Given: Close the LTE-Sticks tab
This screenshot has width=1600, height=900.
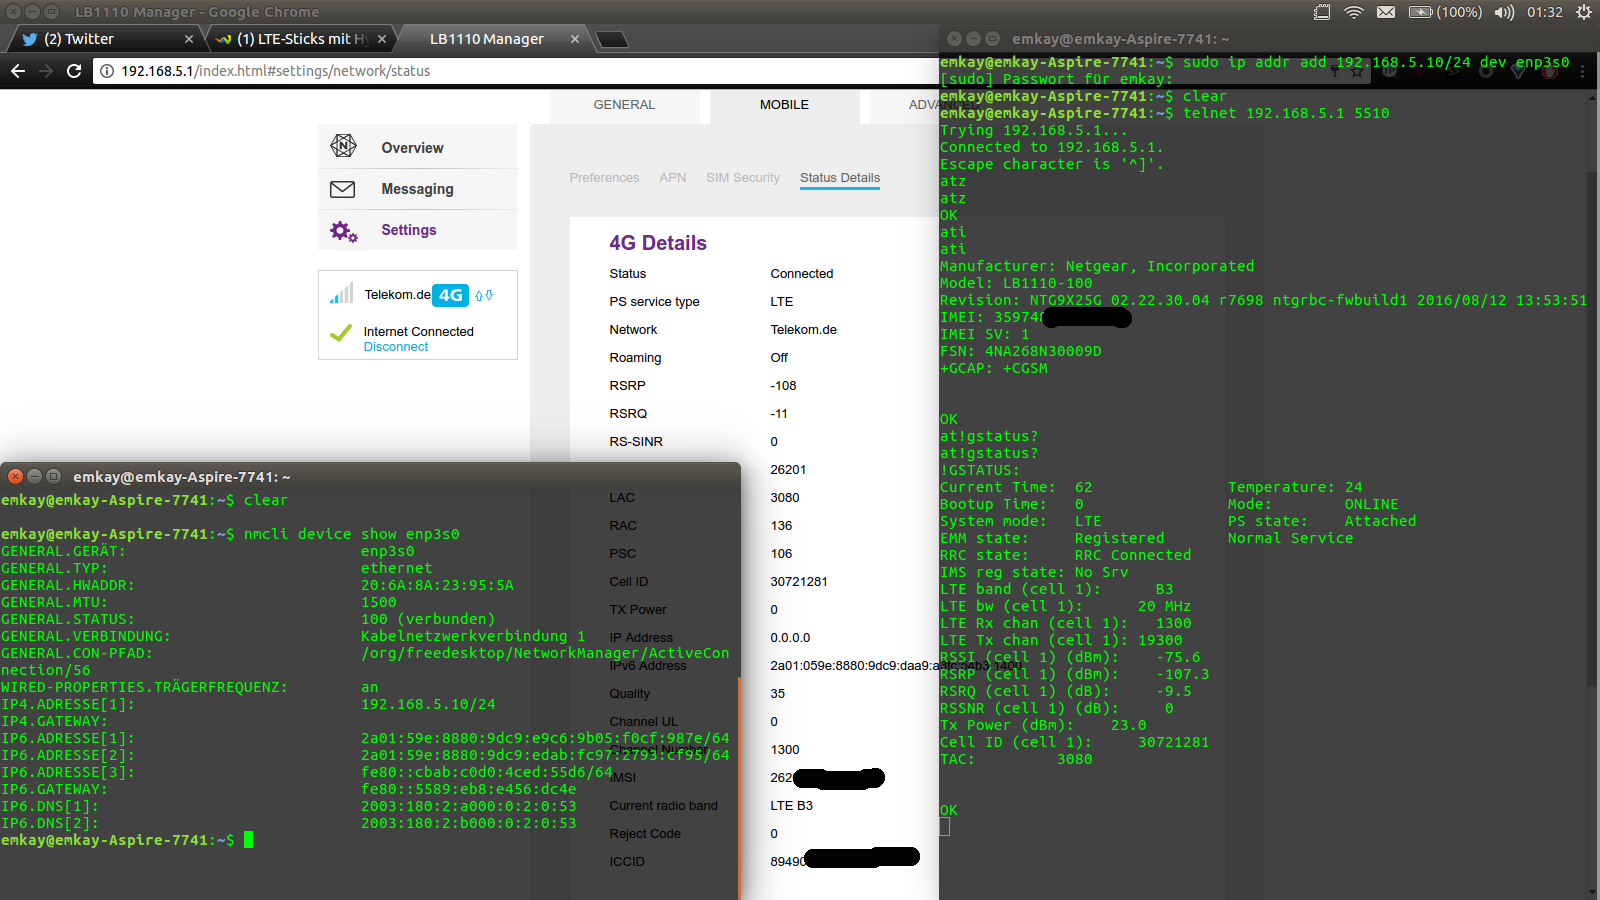Looking at the screenshot, I should 382,39.
